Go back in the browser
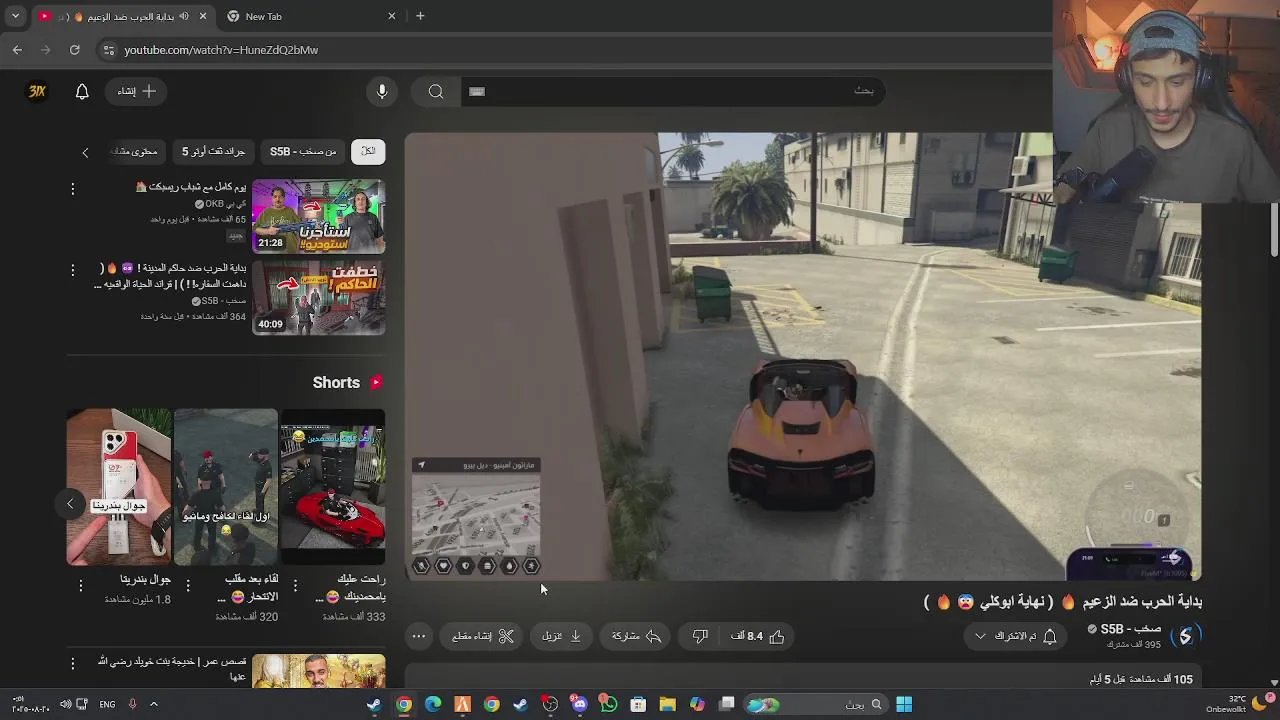This screenshot has height=720, width=1280. tap(17, 49)
